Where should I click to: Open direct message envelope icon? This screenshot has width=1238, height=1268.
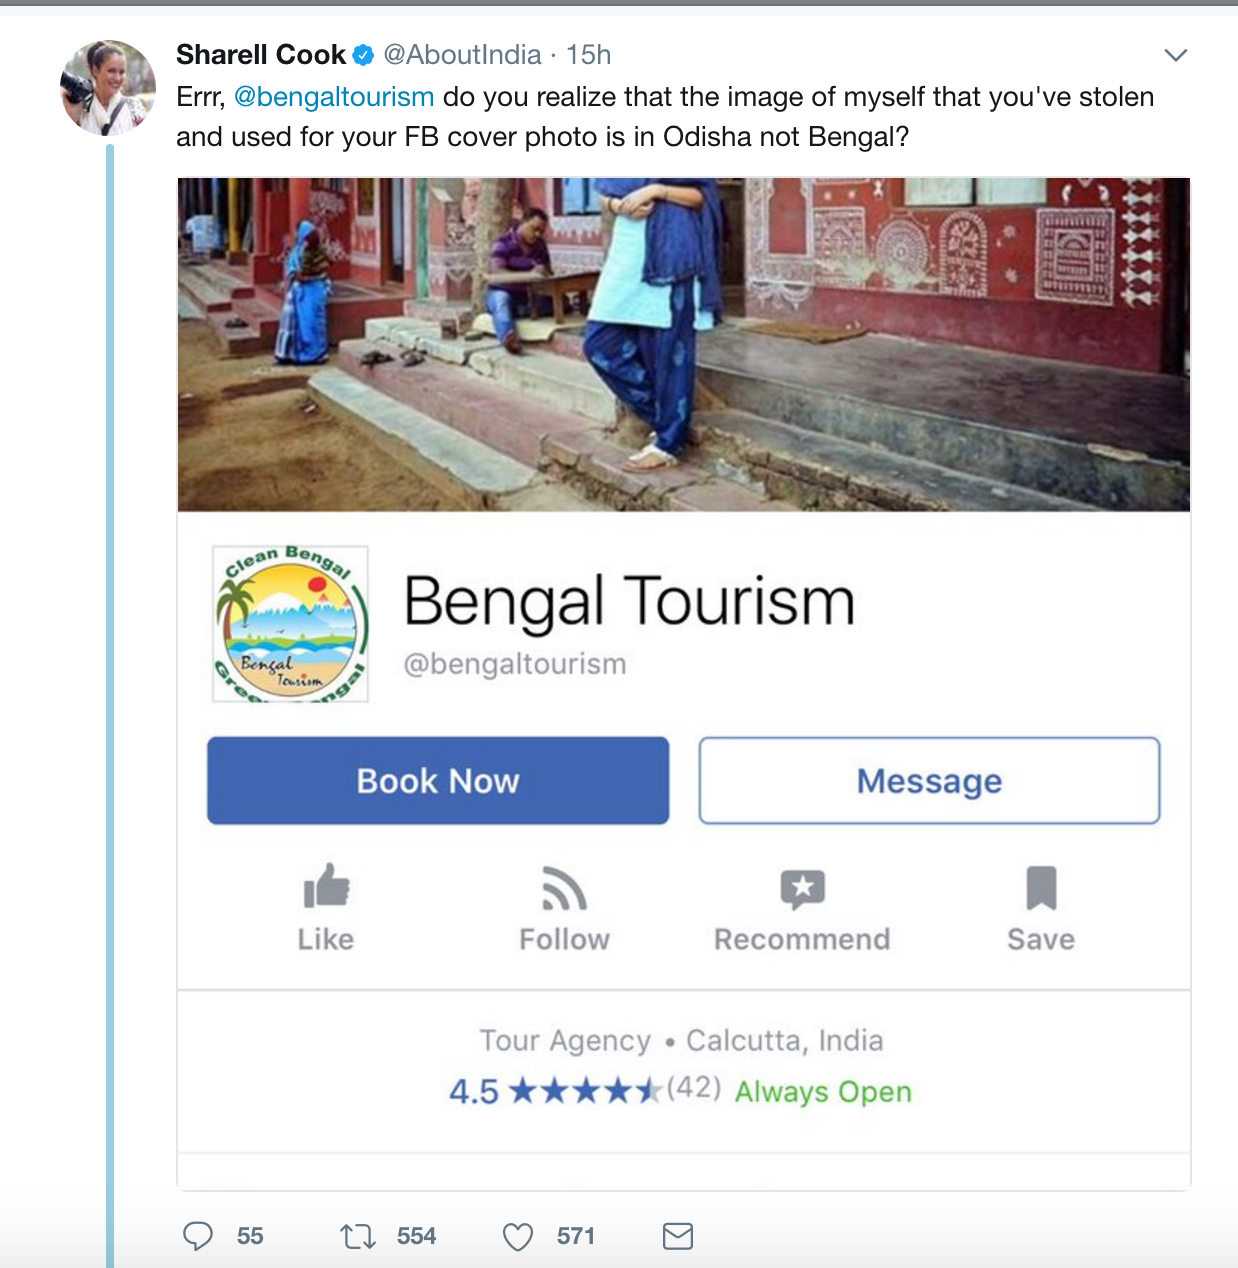point(678,1237)
